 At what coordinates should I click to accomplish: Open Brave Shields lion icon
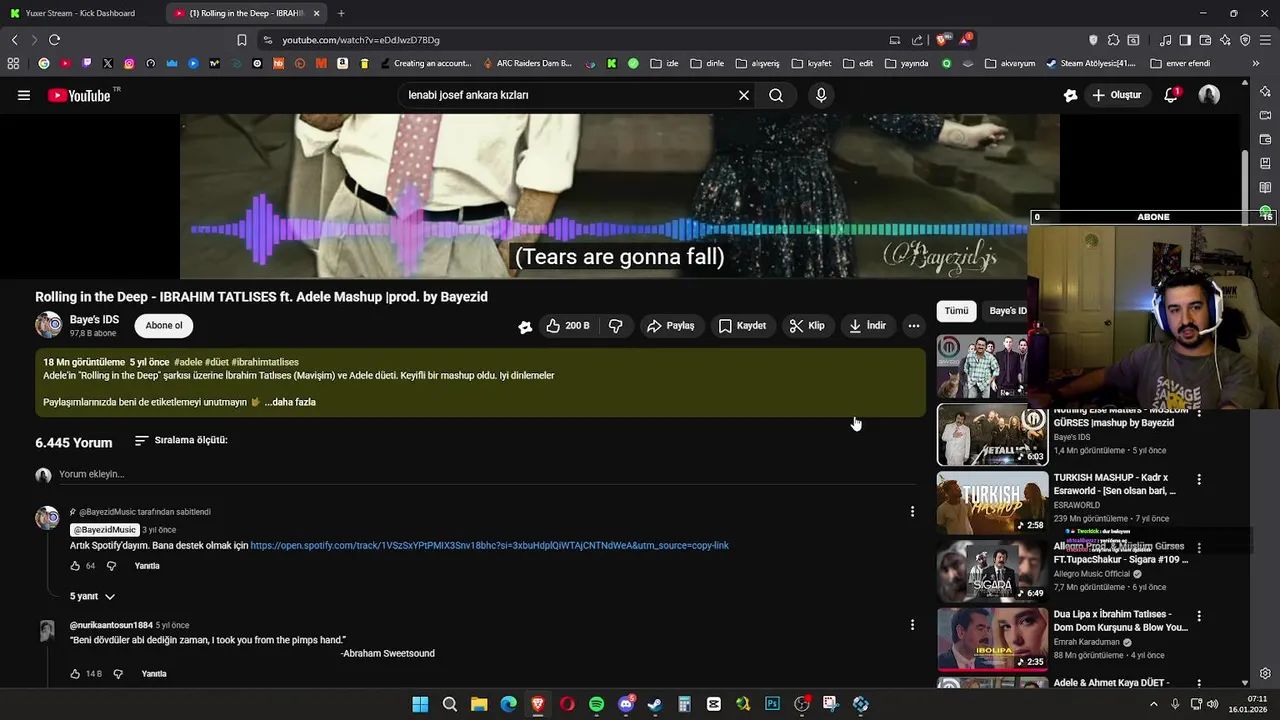[944, 40]
